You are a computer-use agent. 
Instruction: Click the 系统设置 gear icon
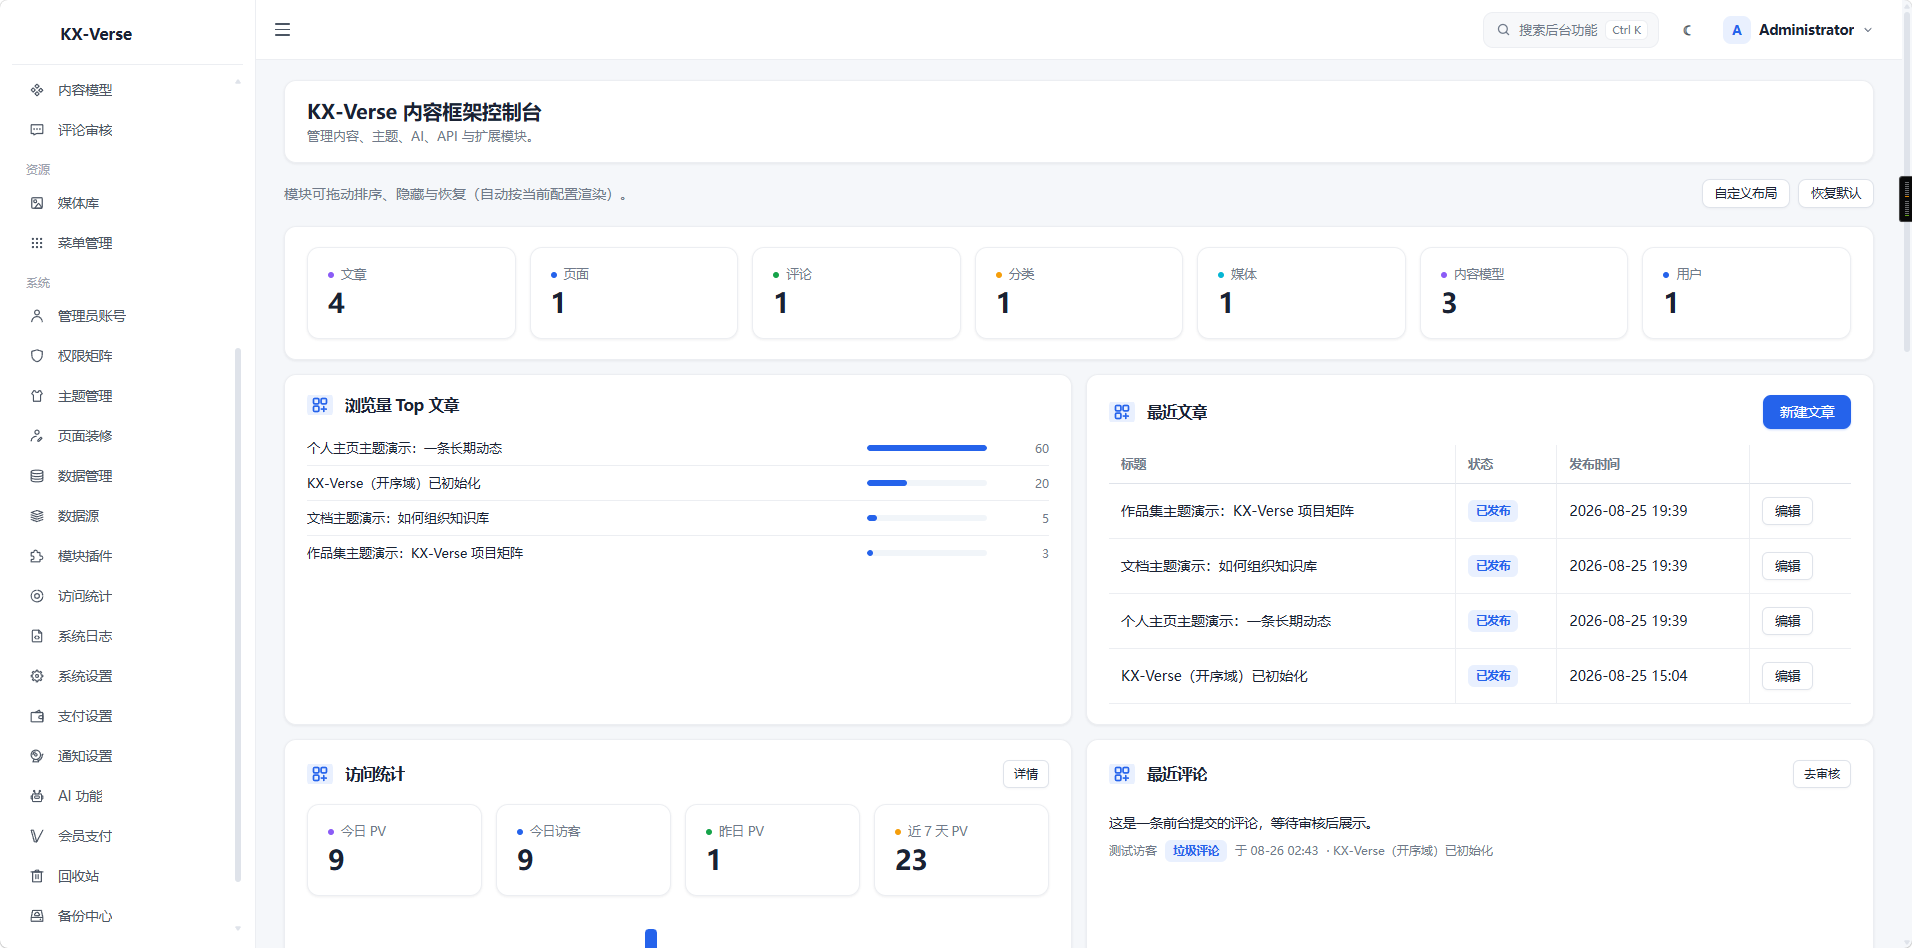(37, 676)
